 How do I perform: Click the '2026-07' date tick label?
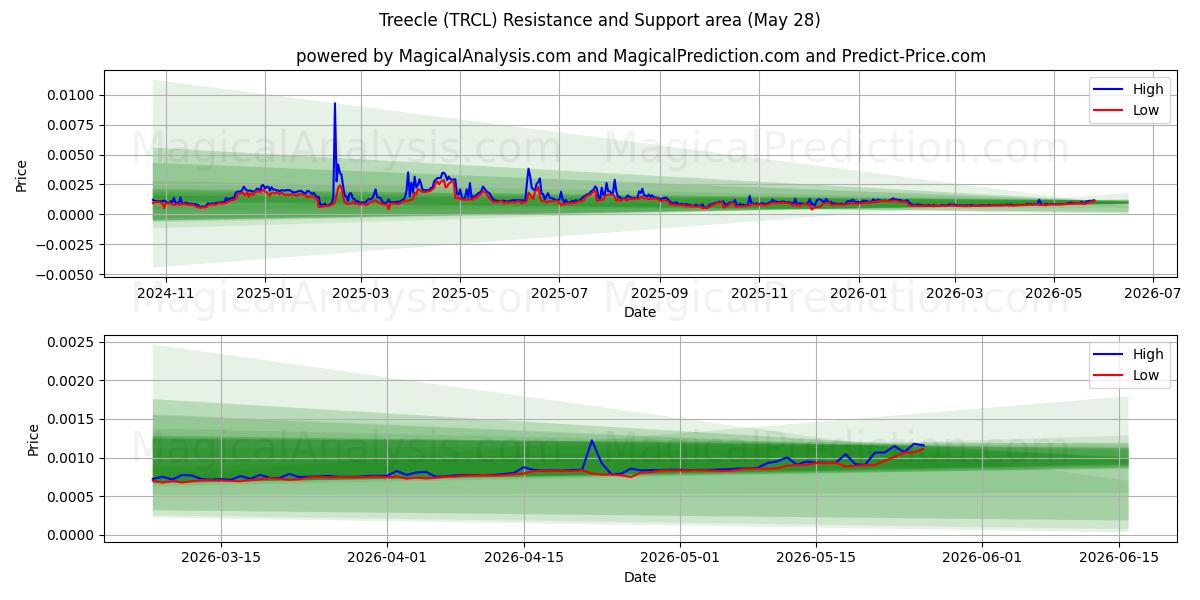1152,294
